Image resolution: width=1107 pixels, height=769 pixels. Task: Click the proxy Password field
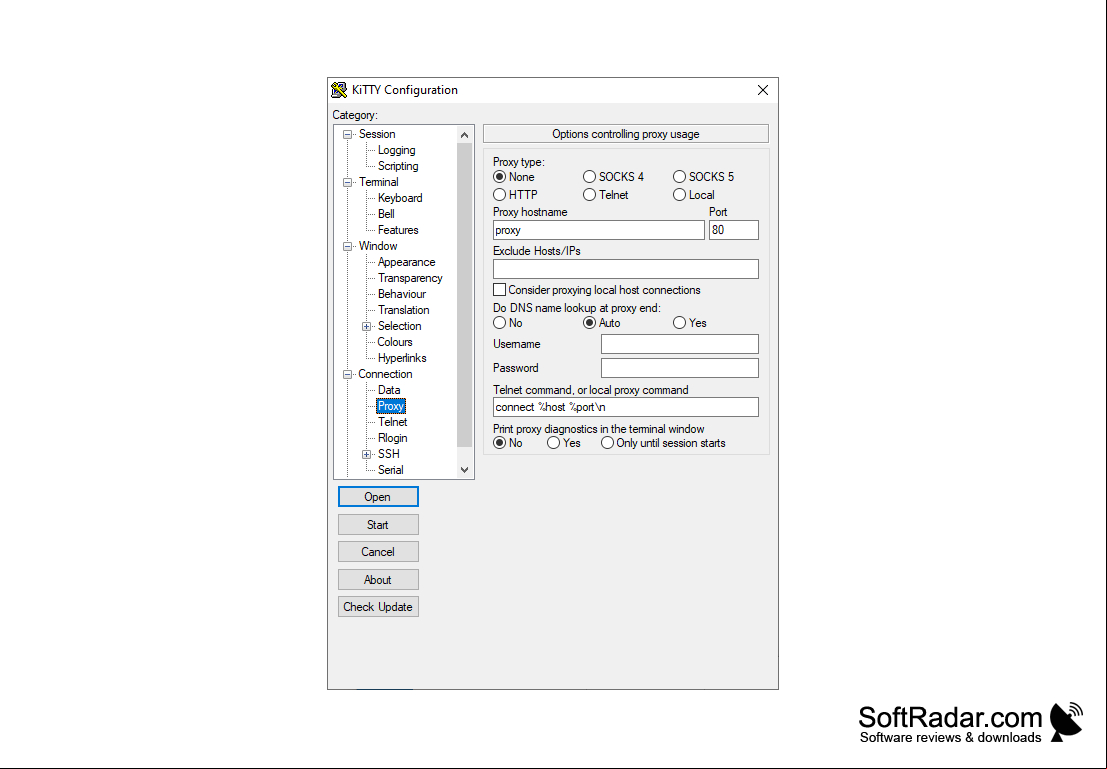coord(680,368)
